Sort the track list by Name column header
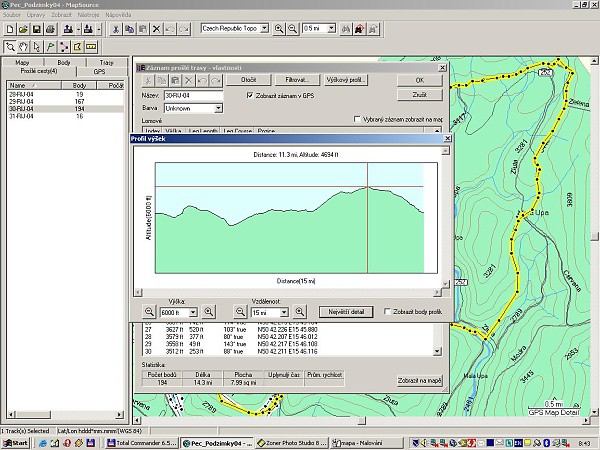The height and width of the screenshot is (450, 600). coord(34,85)
